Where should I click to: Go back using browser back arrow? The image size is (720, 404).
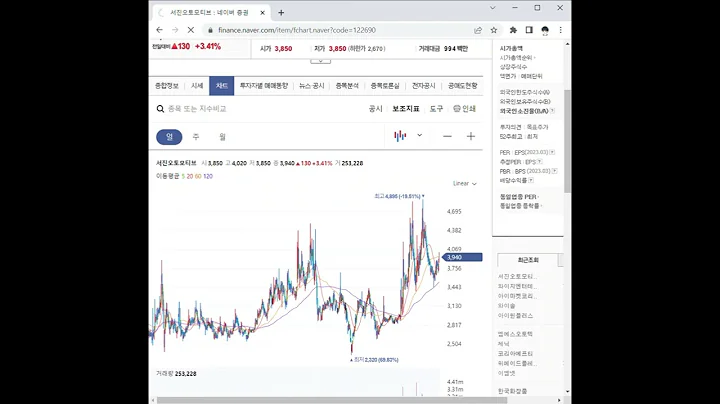pyautogui.click(x=159, y=30)
